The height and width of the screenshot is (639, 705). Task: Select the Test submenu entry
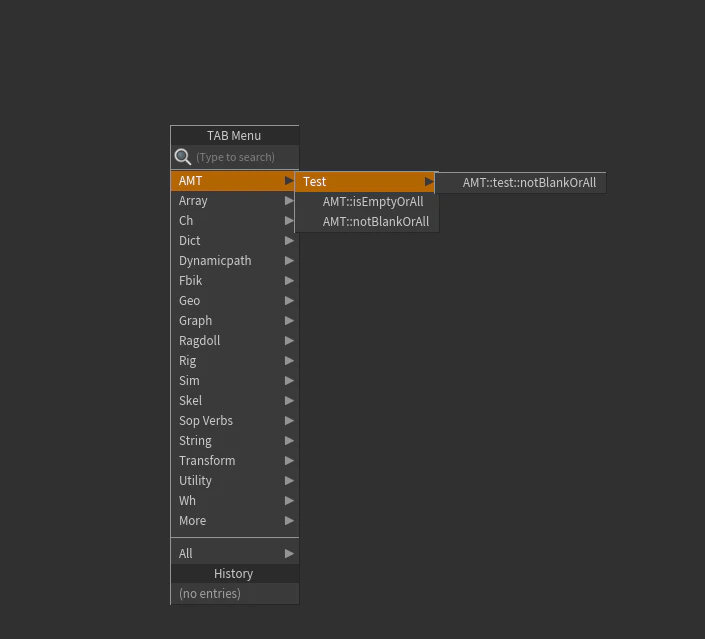[x=365, y=182]
